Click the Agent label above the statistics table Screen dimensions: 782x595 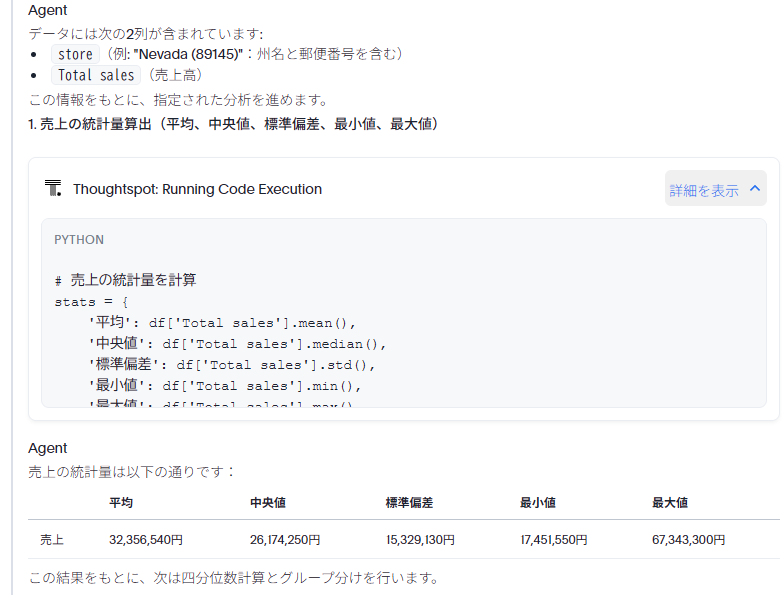48,448
